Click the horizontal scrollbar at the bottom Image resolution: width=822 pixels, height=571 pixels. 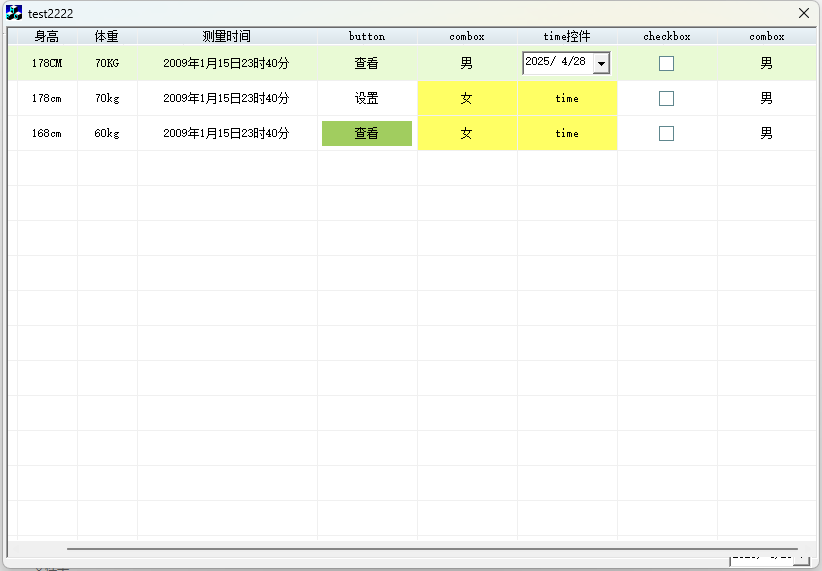(400, 549)
